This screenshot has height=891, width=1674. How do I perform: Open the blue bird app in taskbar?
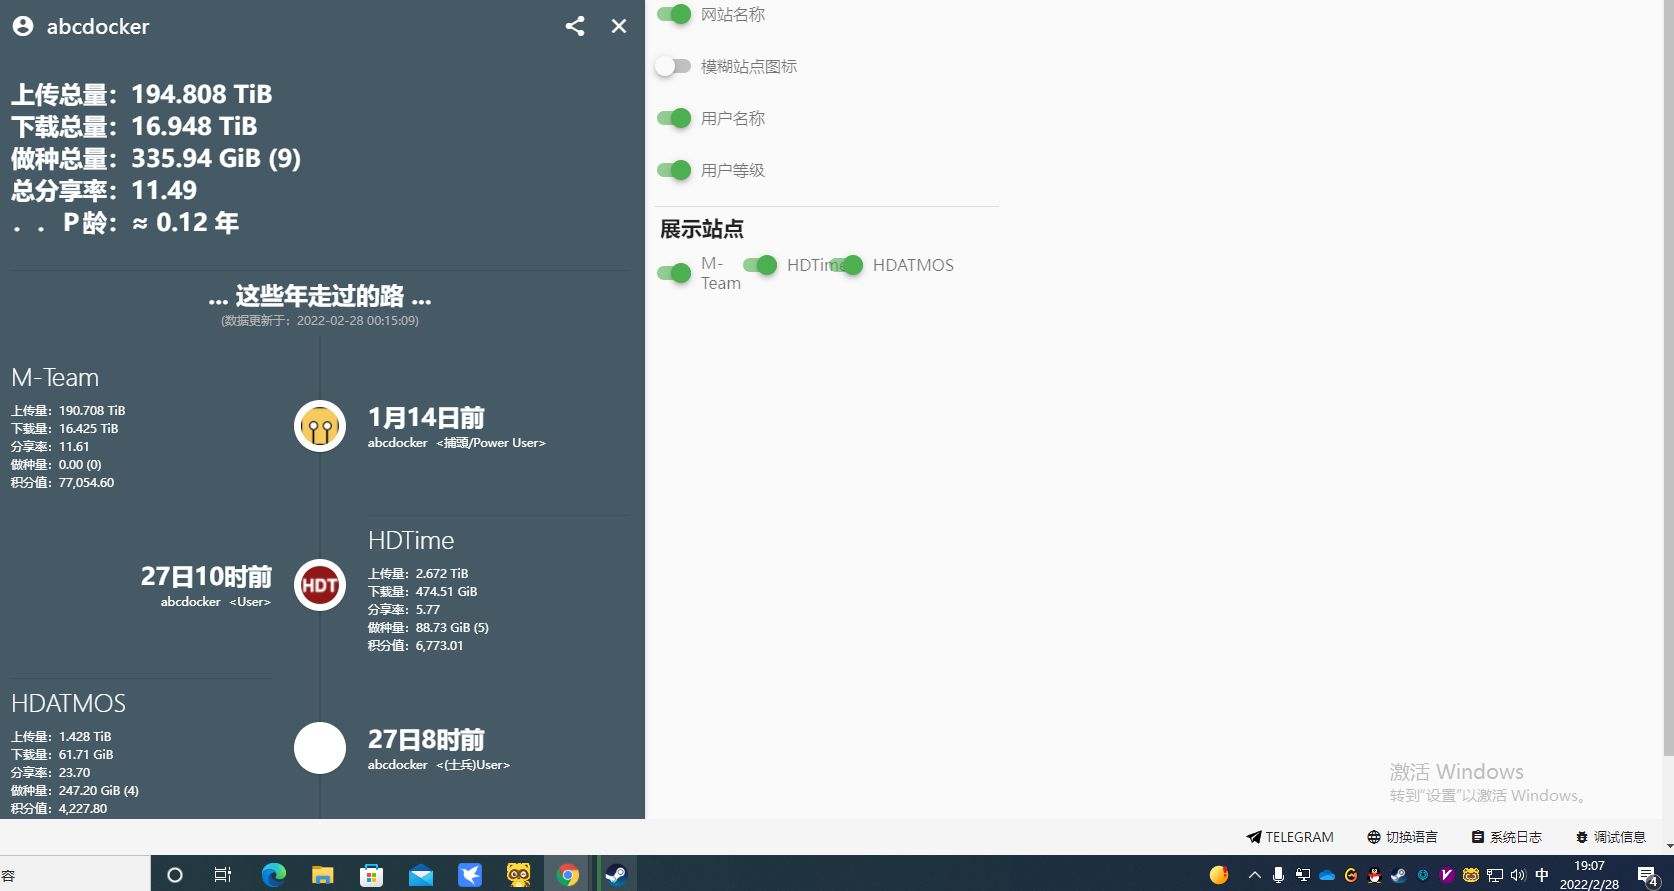point(470,875)
